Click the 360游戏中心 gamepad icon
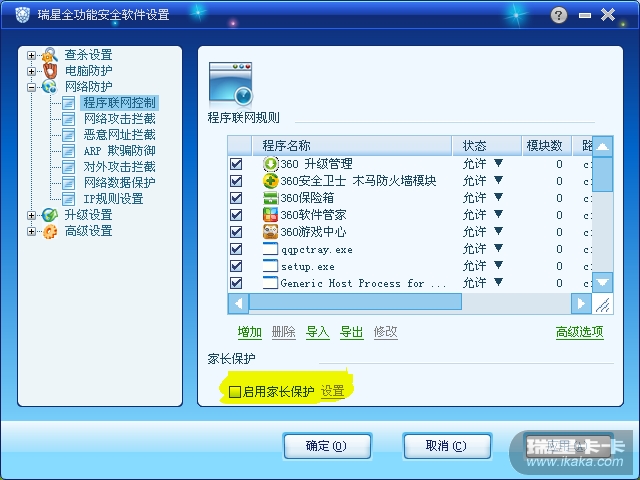The height and width of the screenshot is (480, 640). 270,232
